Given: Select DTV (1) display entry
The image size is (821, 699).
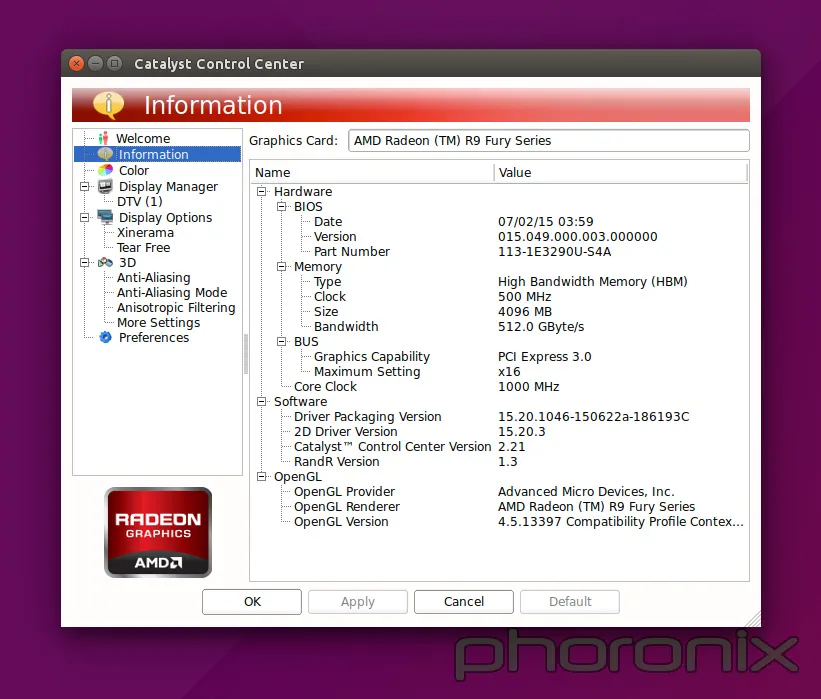Looking at the screenshot, I should (140, 202).
